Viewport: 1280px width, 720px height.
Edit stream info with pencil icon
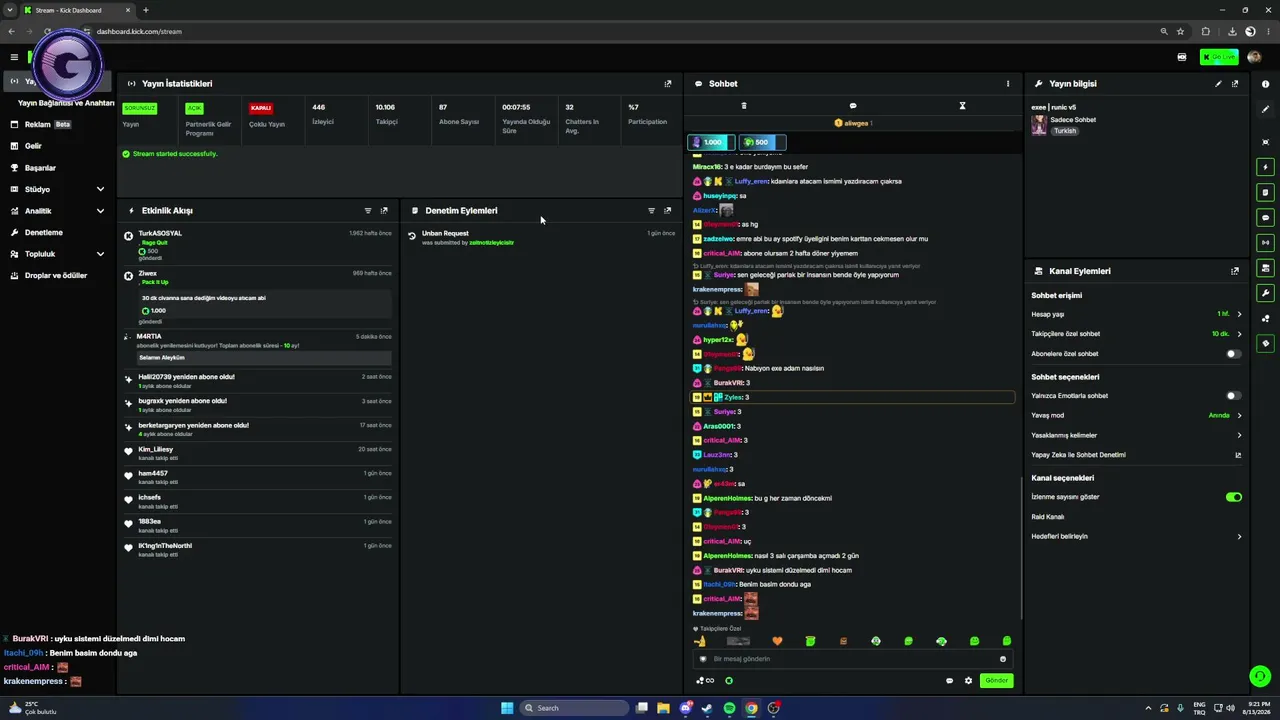click(1218, 84)
